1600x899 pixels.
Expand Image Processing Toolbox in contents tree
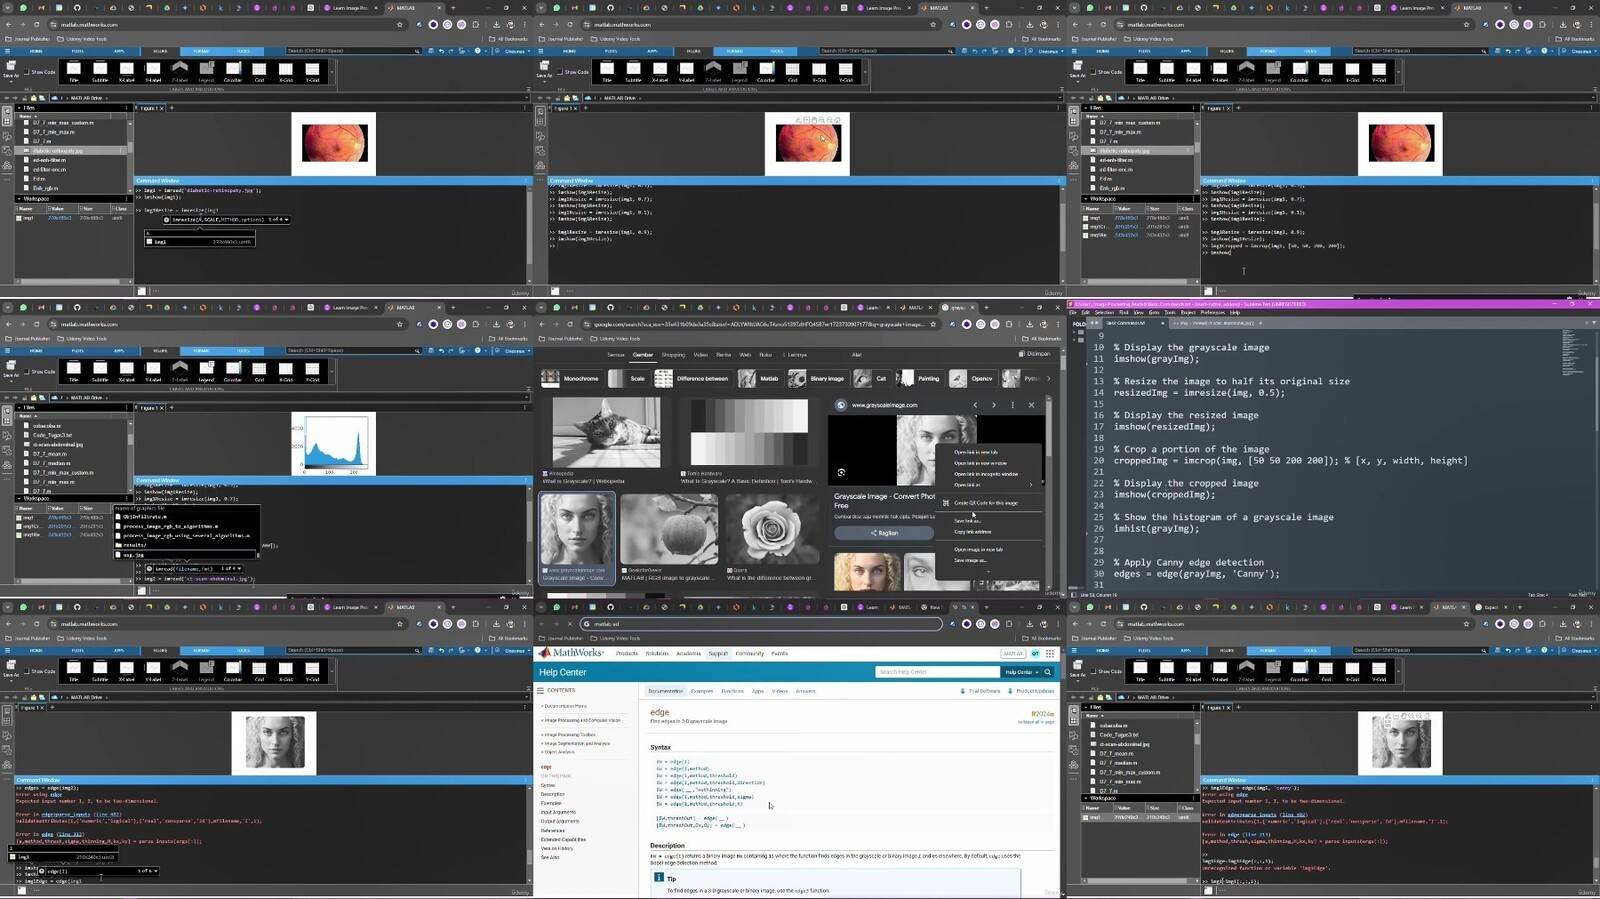pyautogui.click(x=570, y=735)
